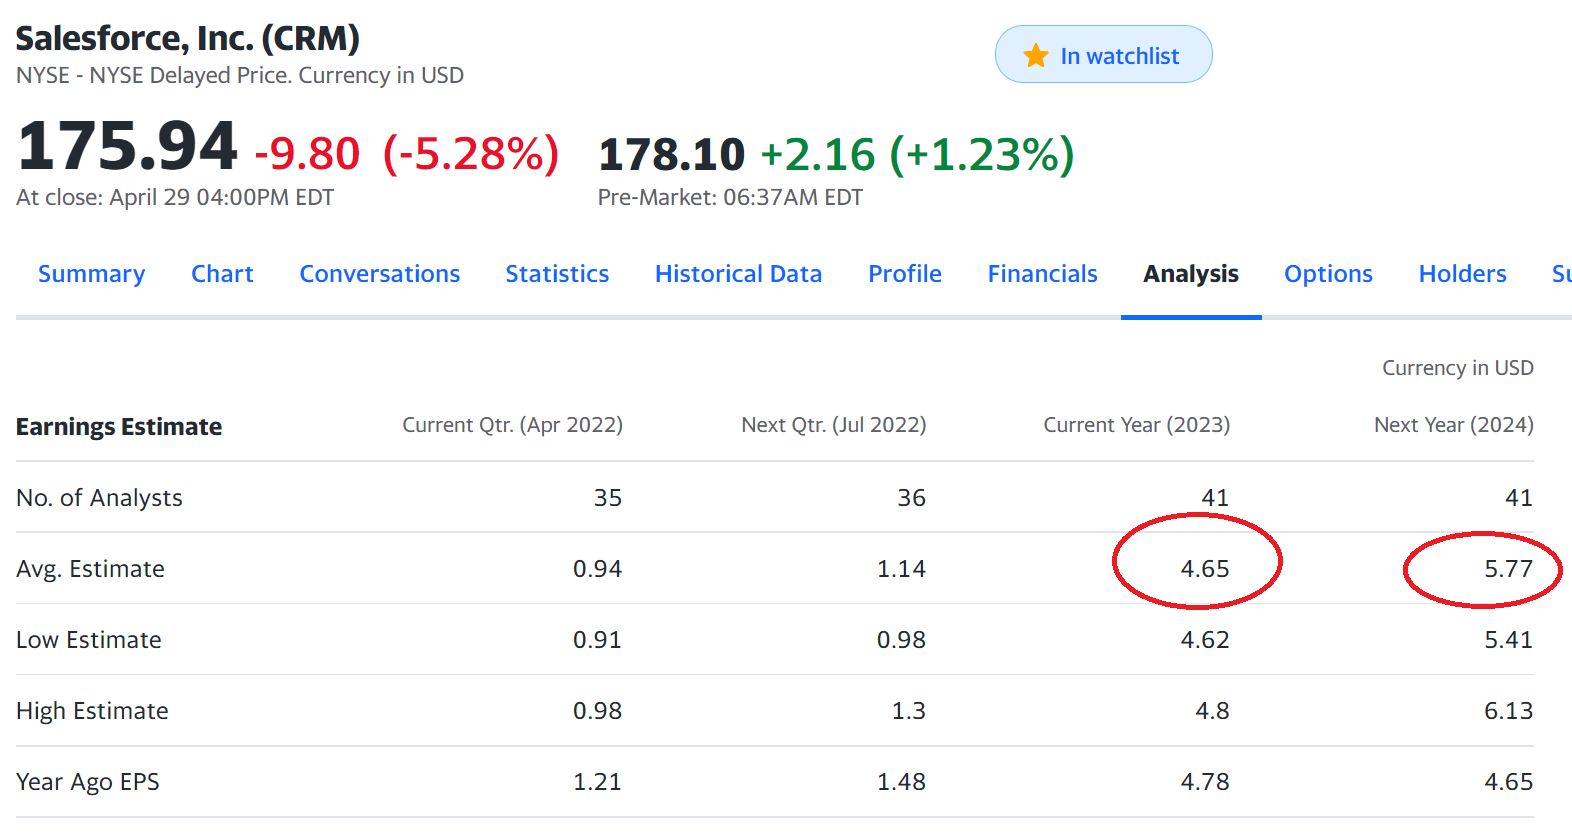This screenshot has width=1572, height=833.
Task: Click the 1.48 Year Ago EPS value
Action: coord(901,782)
